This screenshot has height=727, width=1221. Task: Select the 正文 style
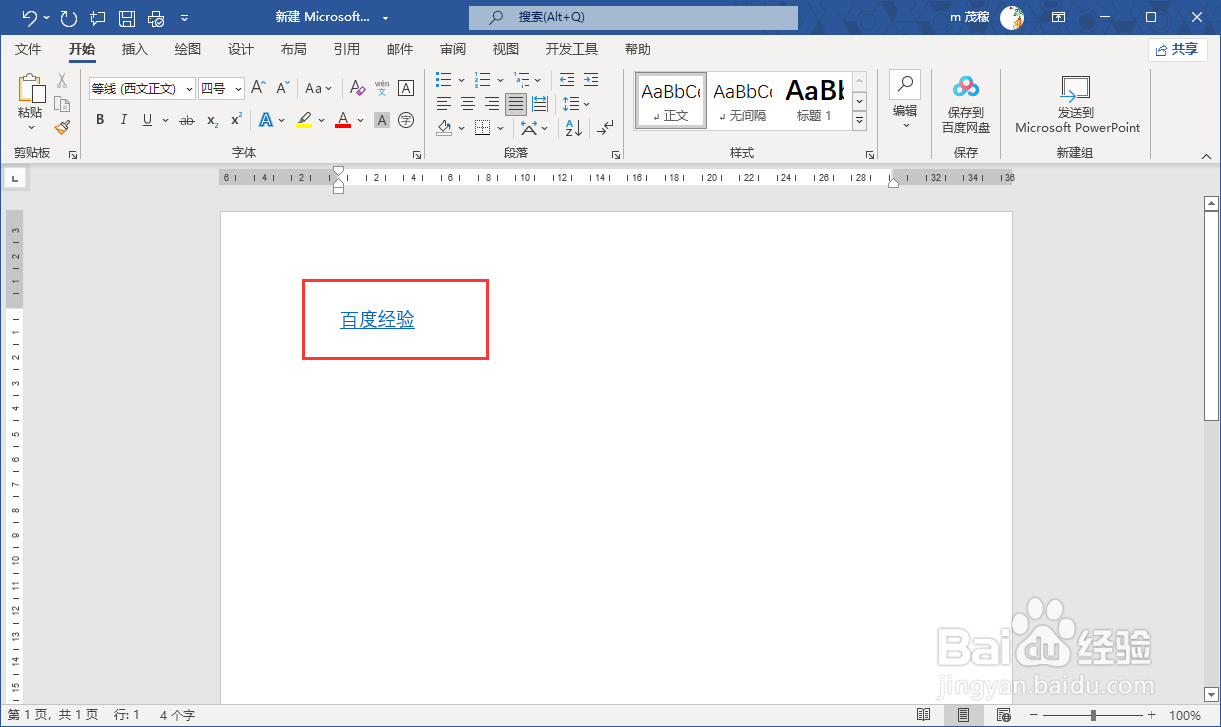pyautogui.click(x=671, y=100)
